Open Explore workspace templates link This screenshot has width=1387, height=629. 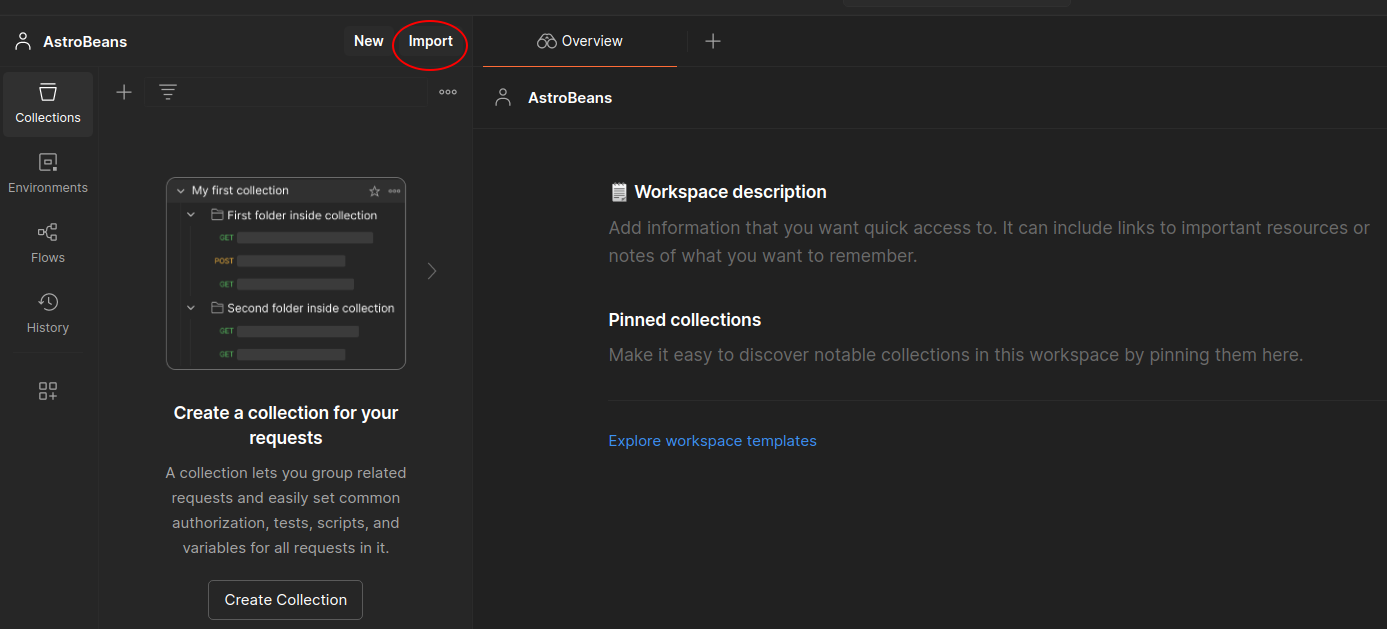coord(712,441)
